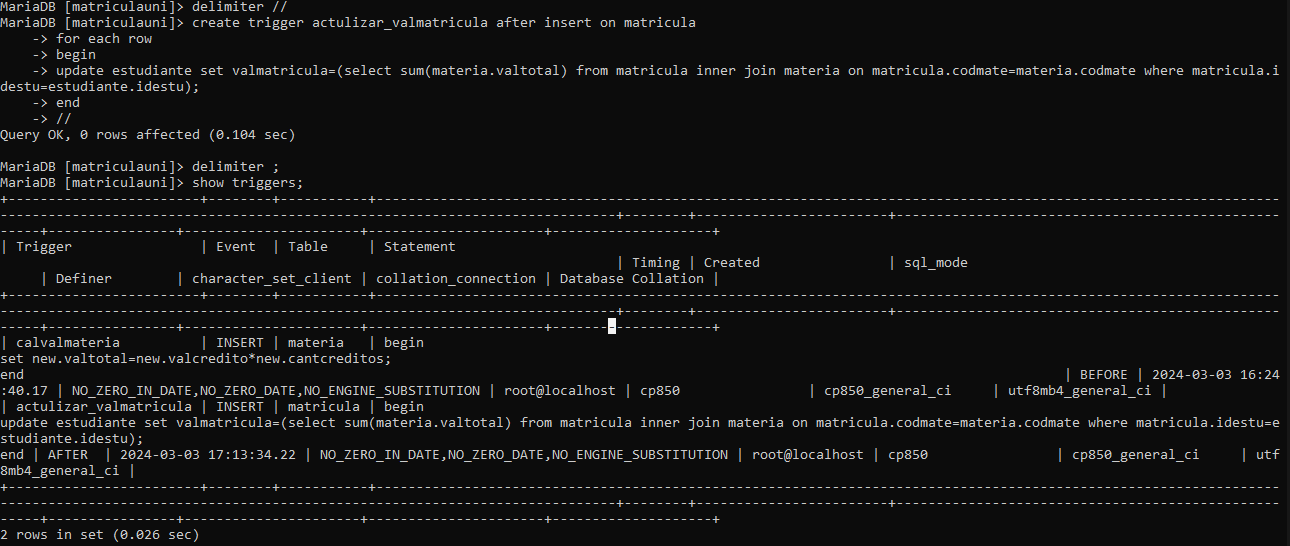This screenshot has width=1290, height=546.
Task: Click the white text cursor block
Action: (612, 327)
